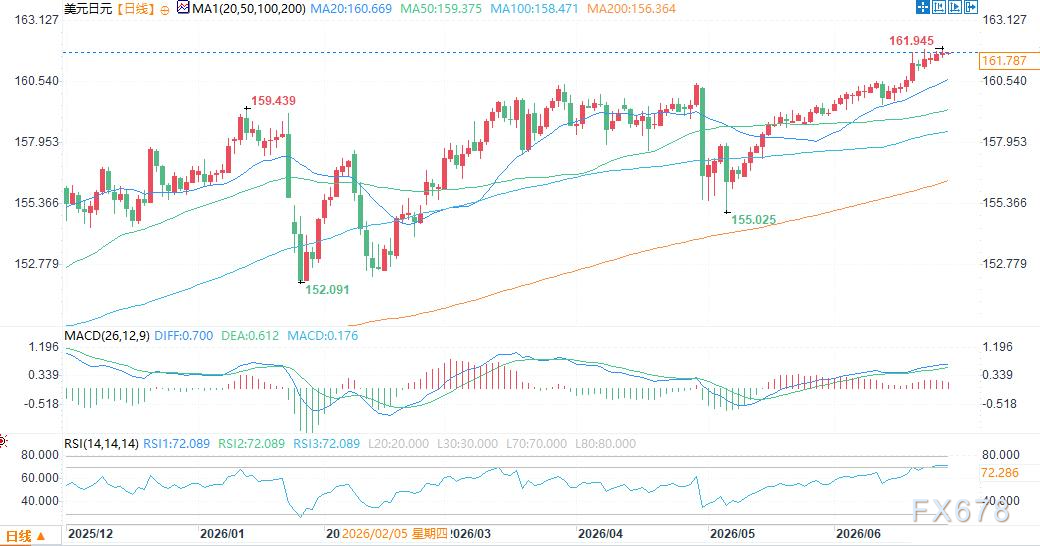Screen dimensions: 1040x546
Task: Click the 155.025 low price marker
Action: (x=753, y=220)
